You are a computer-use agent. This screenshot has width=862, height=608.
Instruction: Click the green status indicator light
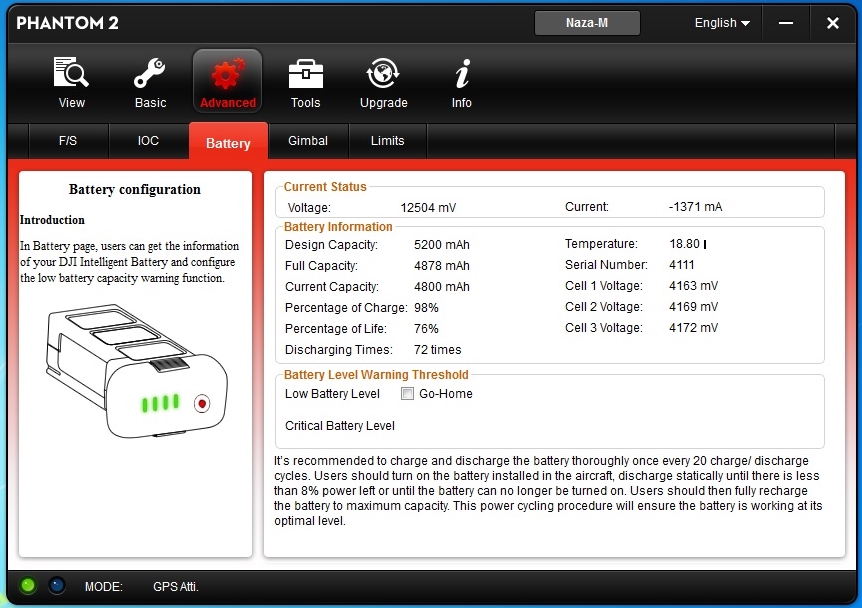coord(28,585)
